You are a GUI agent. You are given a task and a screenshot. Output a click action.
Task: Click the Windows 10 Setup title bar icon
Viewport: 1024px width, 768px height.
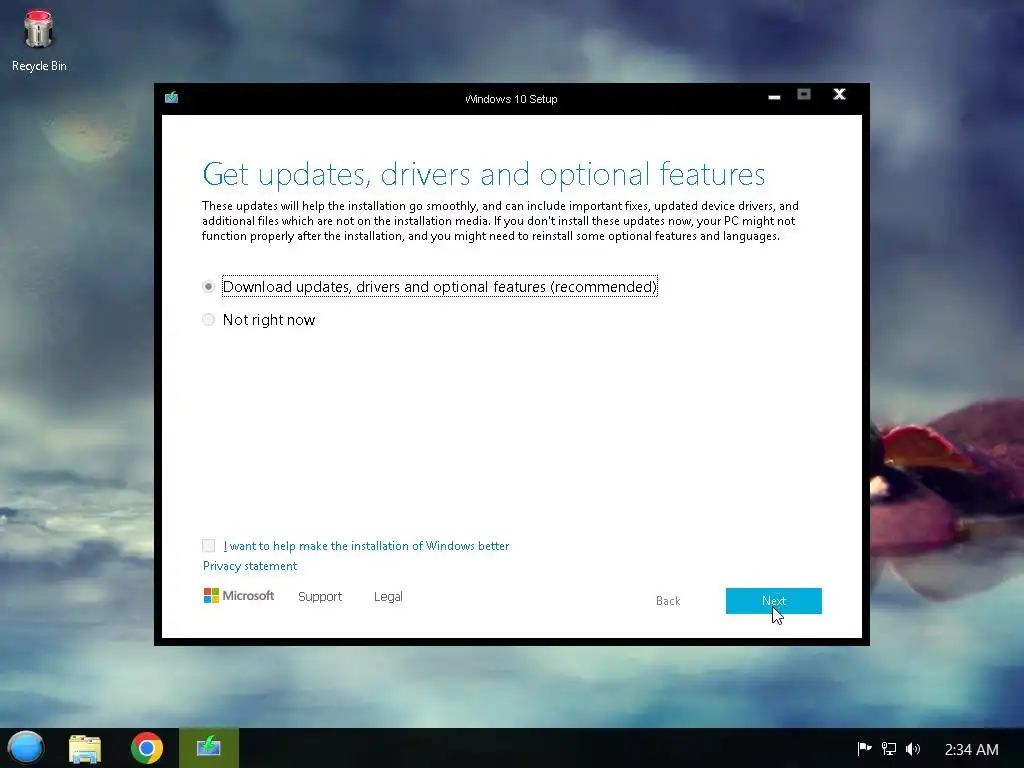pos(172,97)
